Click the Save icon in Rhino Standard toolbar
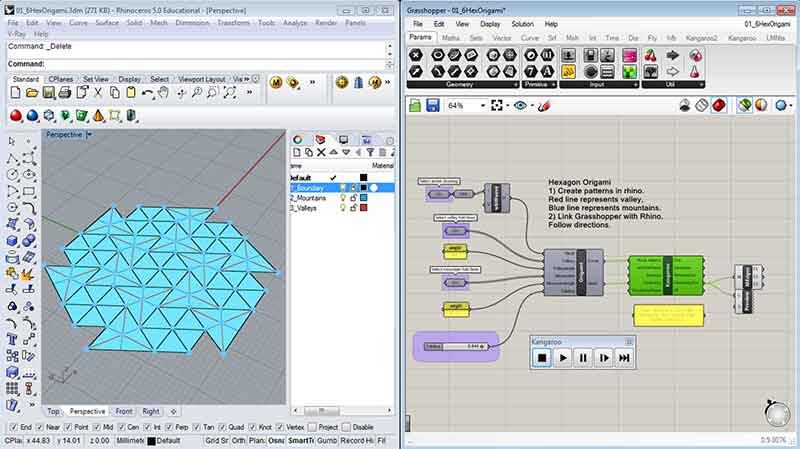The width and height of the screenshot is (800, 449). [x=48, y=93]
